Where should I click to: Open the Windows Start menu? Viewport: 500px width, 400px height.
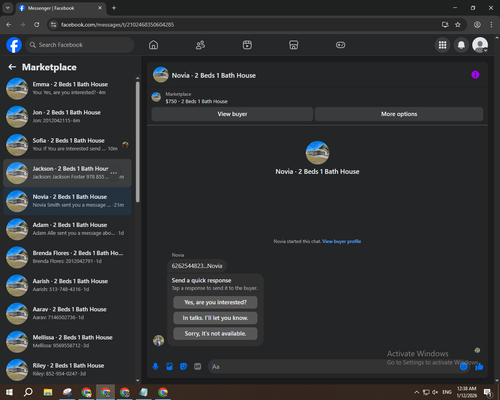point(9,392)
